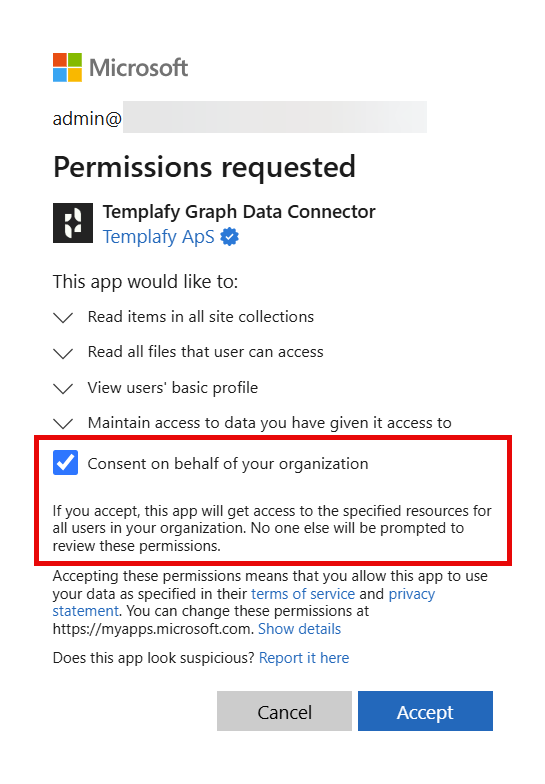Screen dimensions: 545x784
Task: Open the terms of service link
Action: 303,594
